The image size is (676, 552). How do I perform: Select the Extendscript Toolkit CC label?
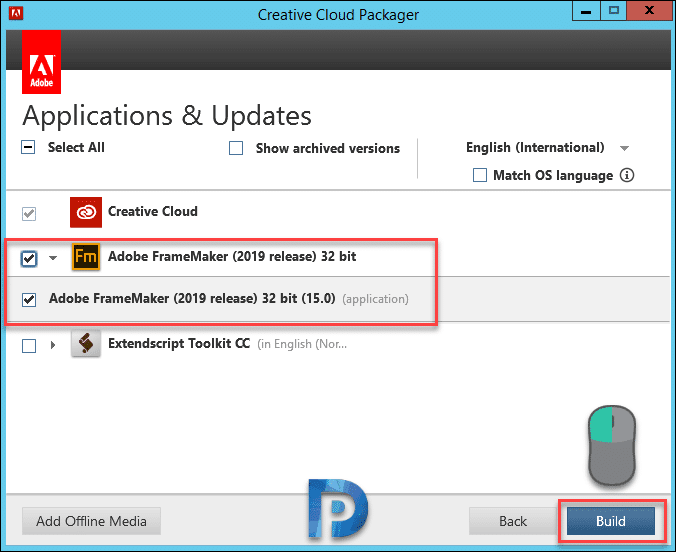179,343
